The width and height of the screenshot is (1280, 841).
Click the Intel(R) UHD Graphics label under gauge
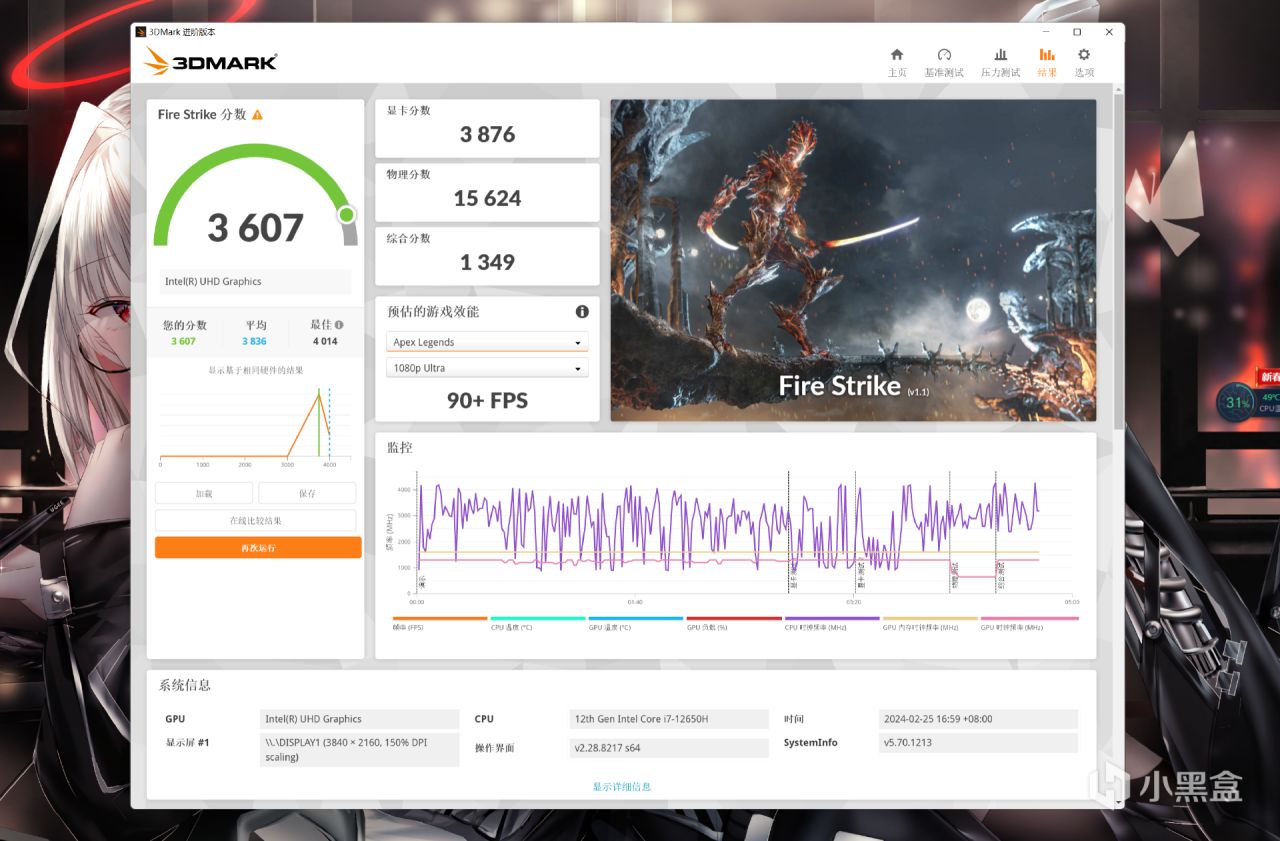coord(256,282)
